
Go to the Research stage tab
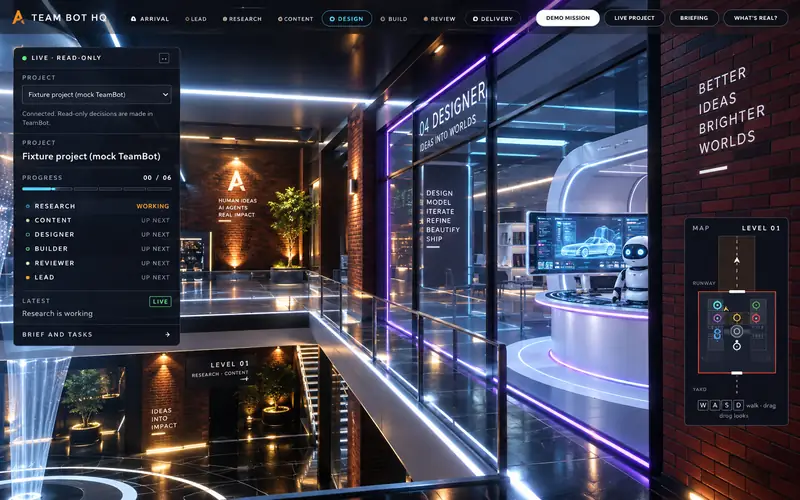click(242, 19)
